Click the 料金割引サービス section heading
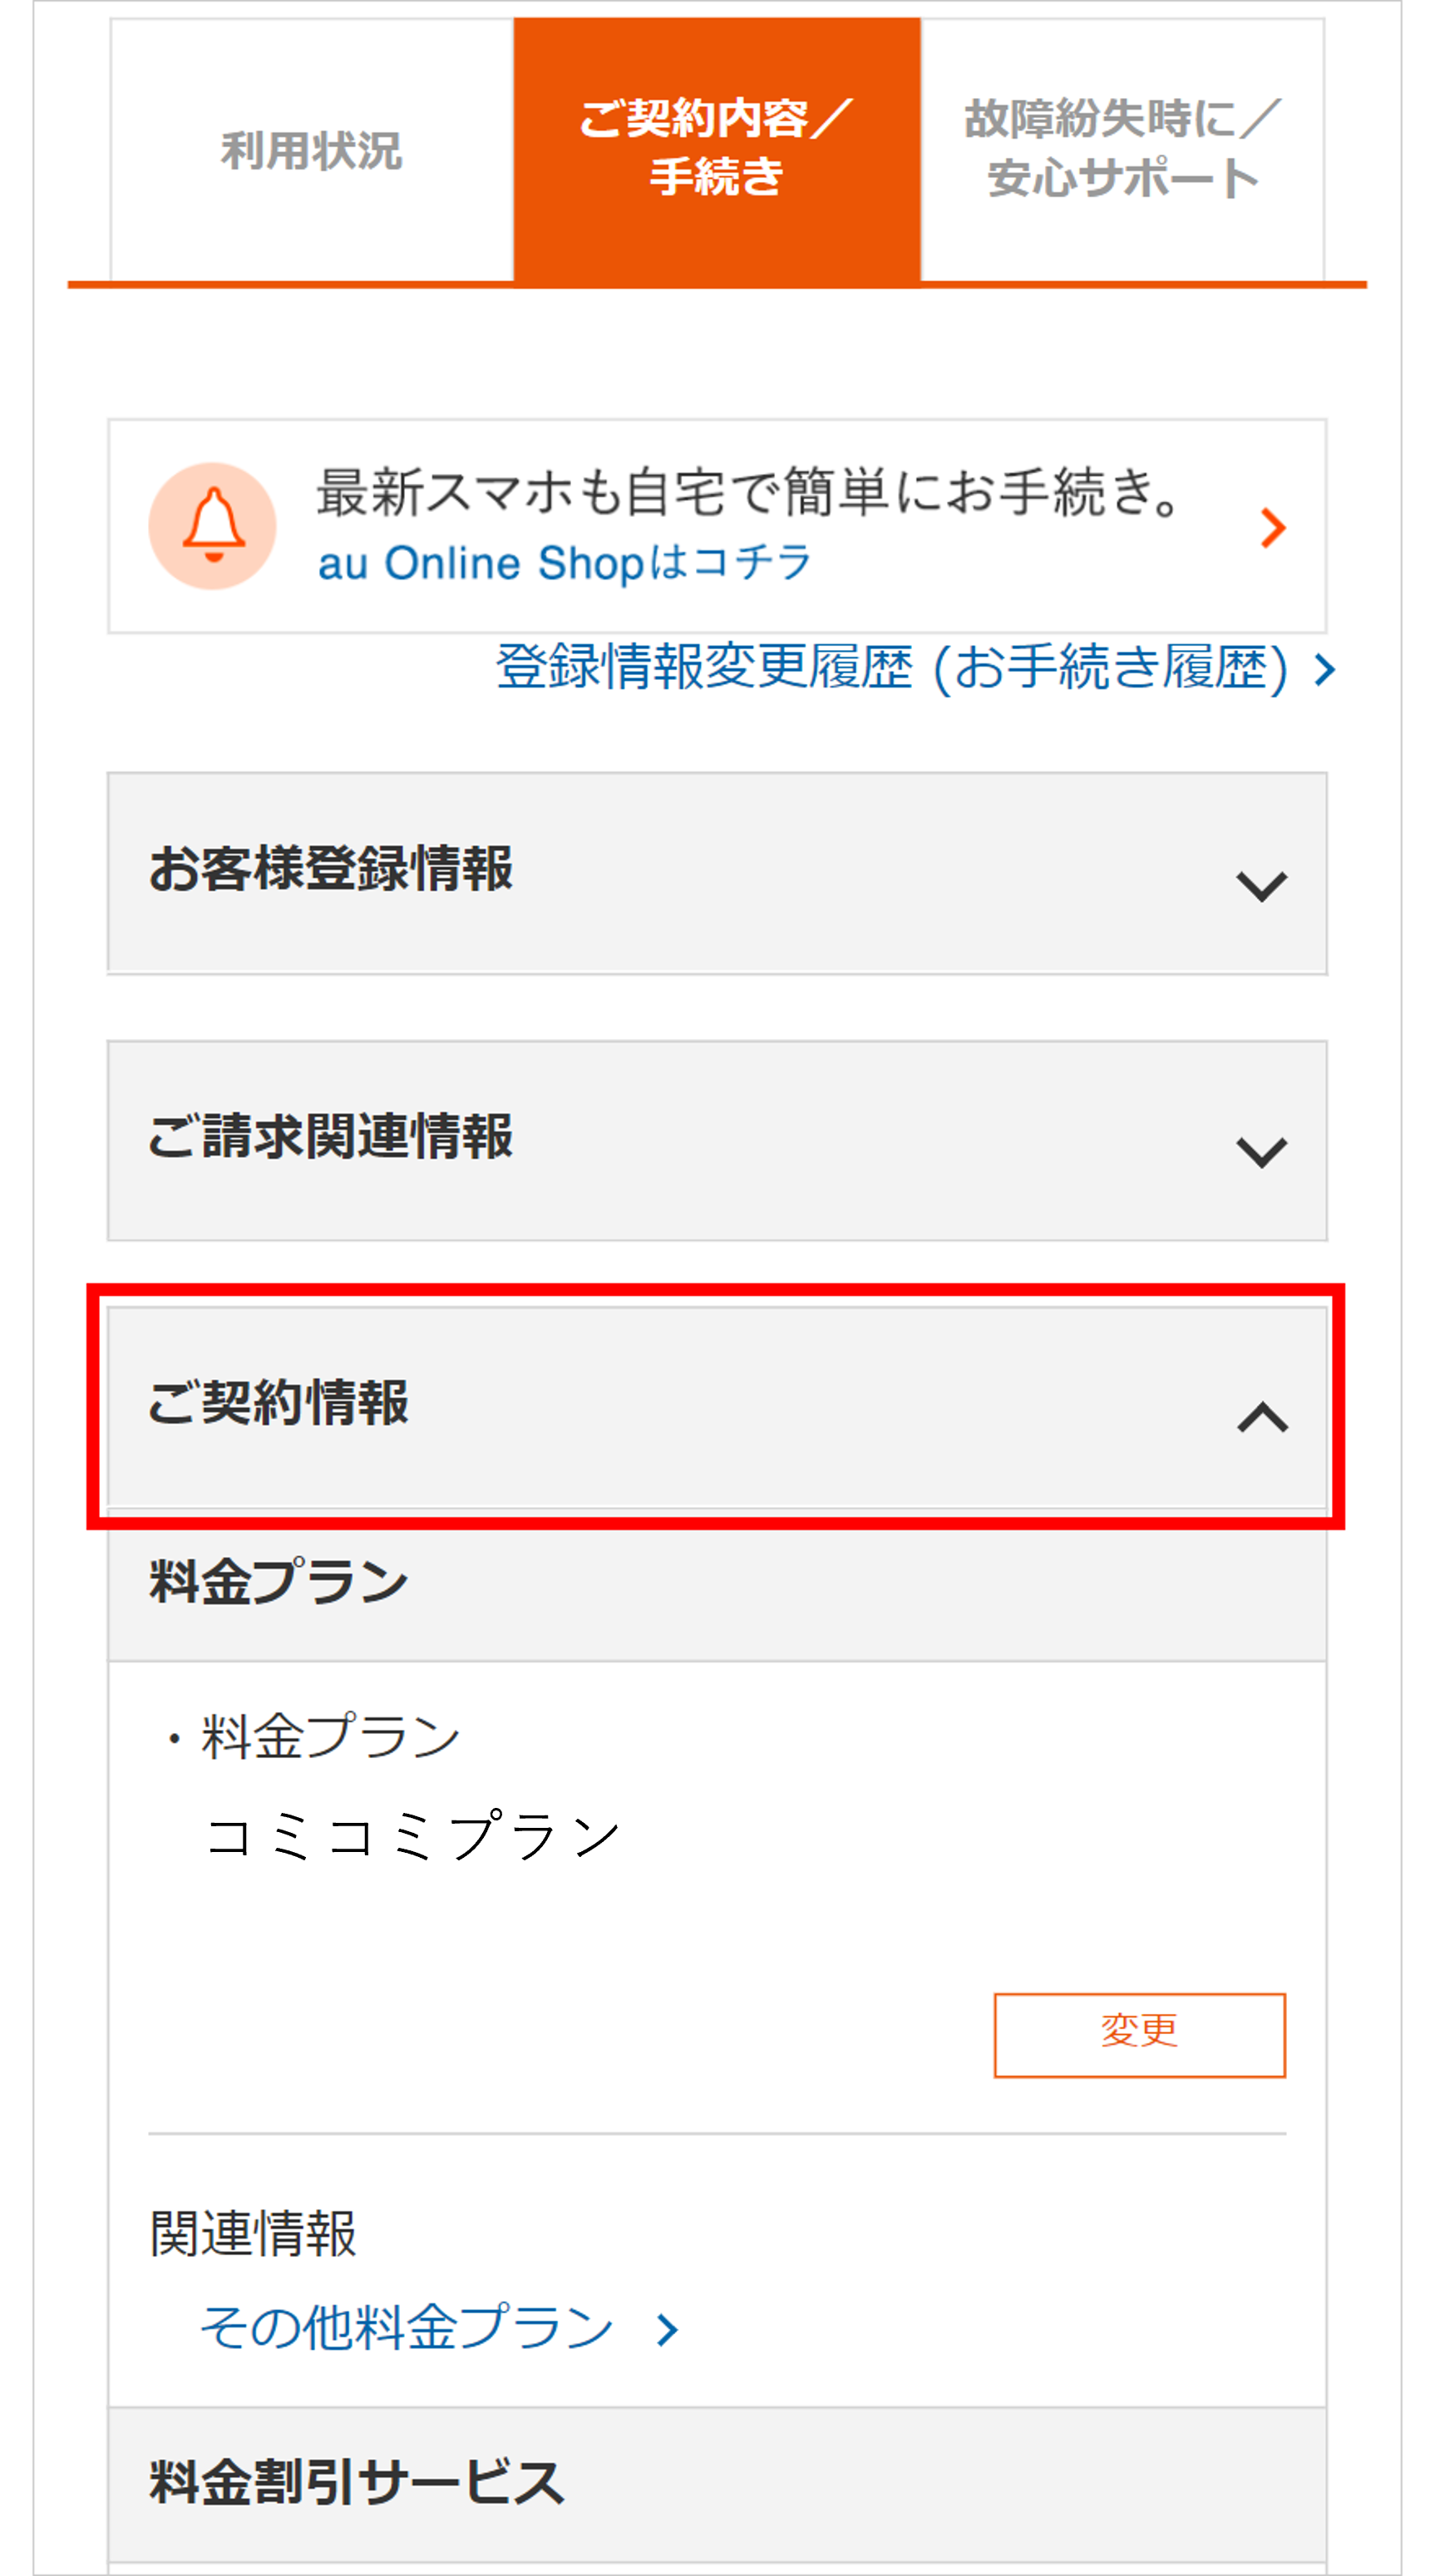Image resolution: width=1435 pixels, height=2576 pixels. (357, 2483)
